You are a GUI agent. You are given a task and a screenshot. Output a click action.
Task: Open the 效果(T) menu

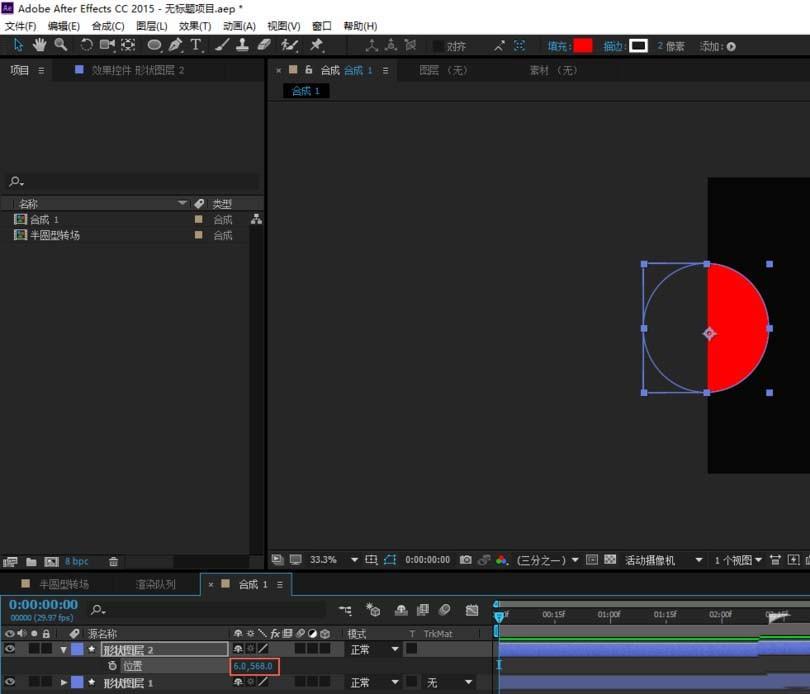coord(195,26)
